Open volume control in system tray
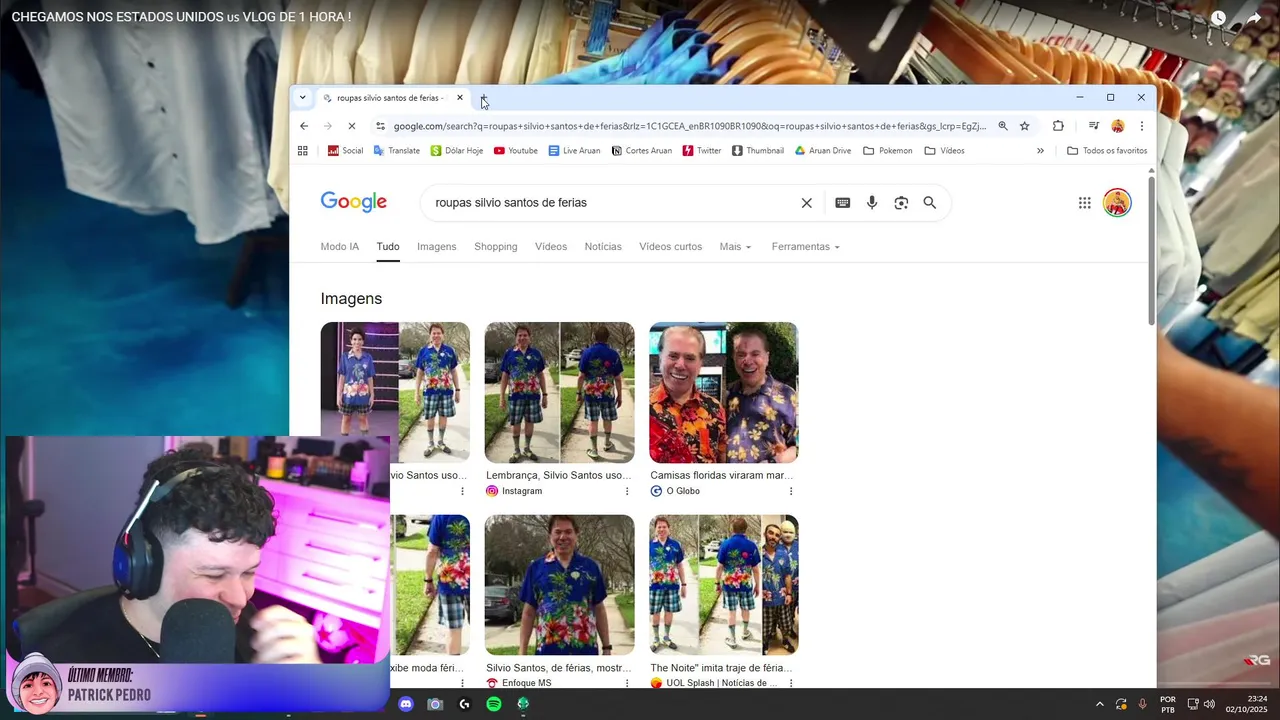This screenshot has height=720, width=1280. (x=1209, y=704)
